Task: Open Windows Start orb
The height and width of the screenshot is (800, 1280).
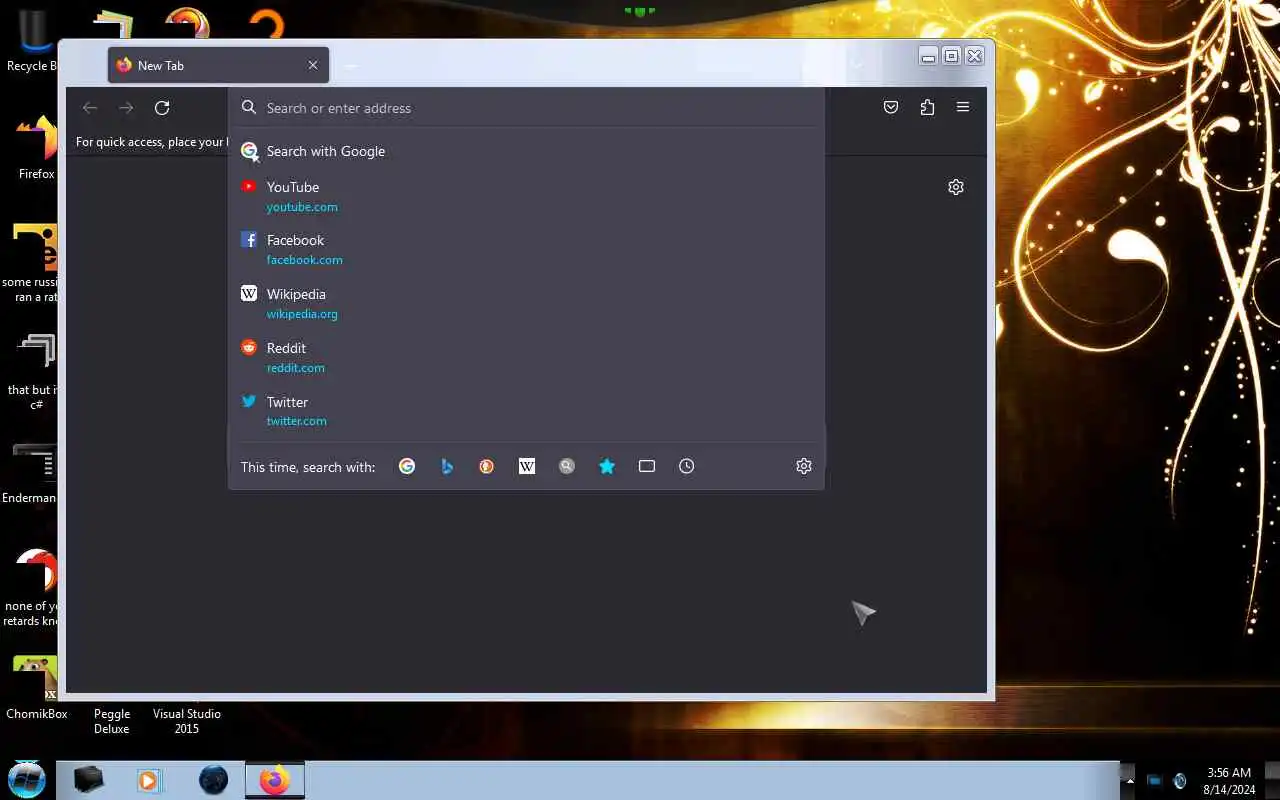Action: click(x=27, y=779)
